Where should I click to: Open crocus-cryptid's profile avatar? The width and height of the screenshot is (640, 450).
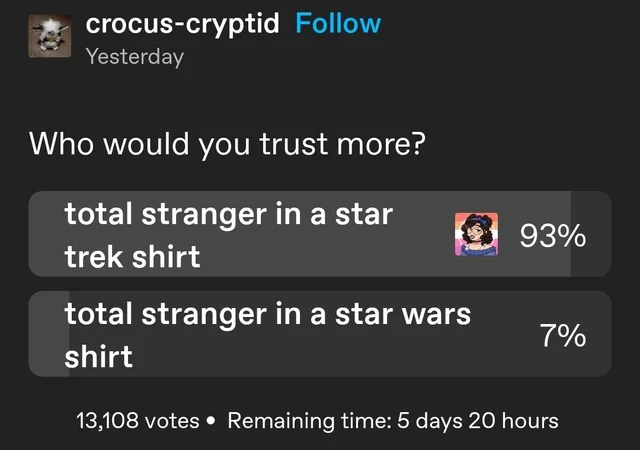(x=50, y=36)
